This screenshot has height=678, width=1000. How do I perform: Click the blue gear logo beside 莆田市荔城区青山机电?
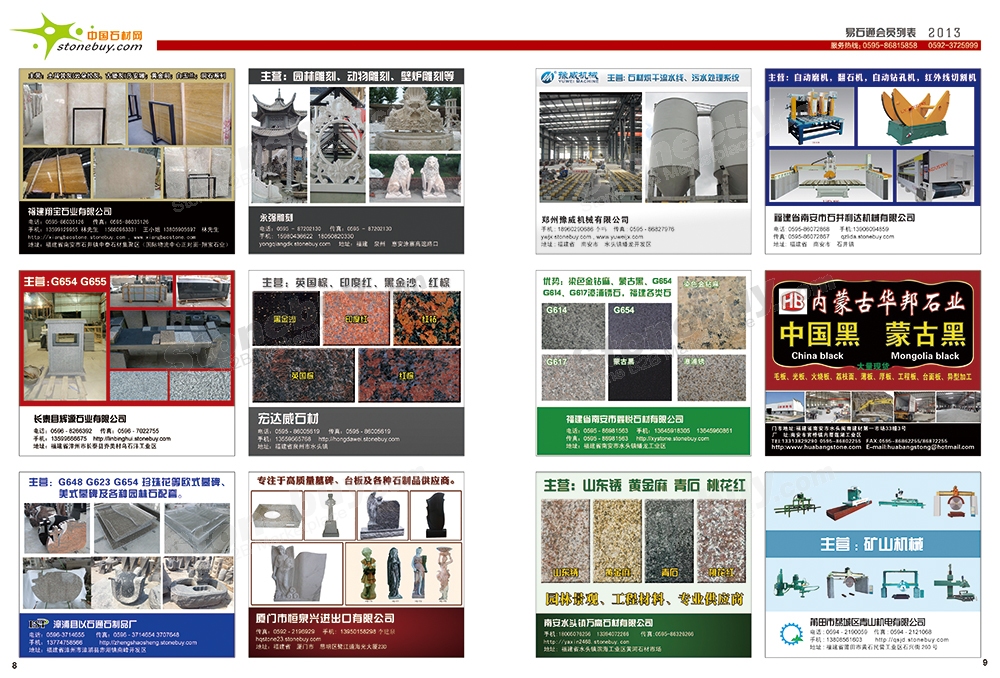pos(791,633)
